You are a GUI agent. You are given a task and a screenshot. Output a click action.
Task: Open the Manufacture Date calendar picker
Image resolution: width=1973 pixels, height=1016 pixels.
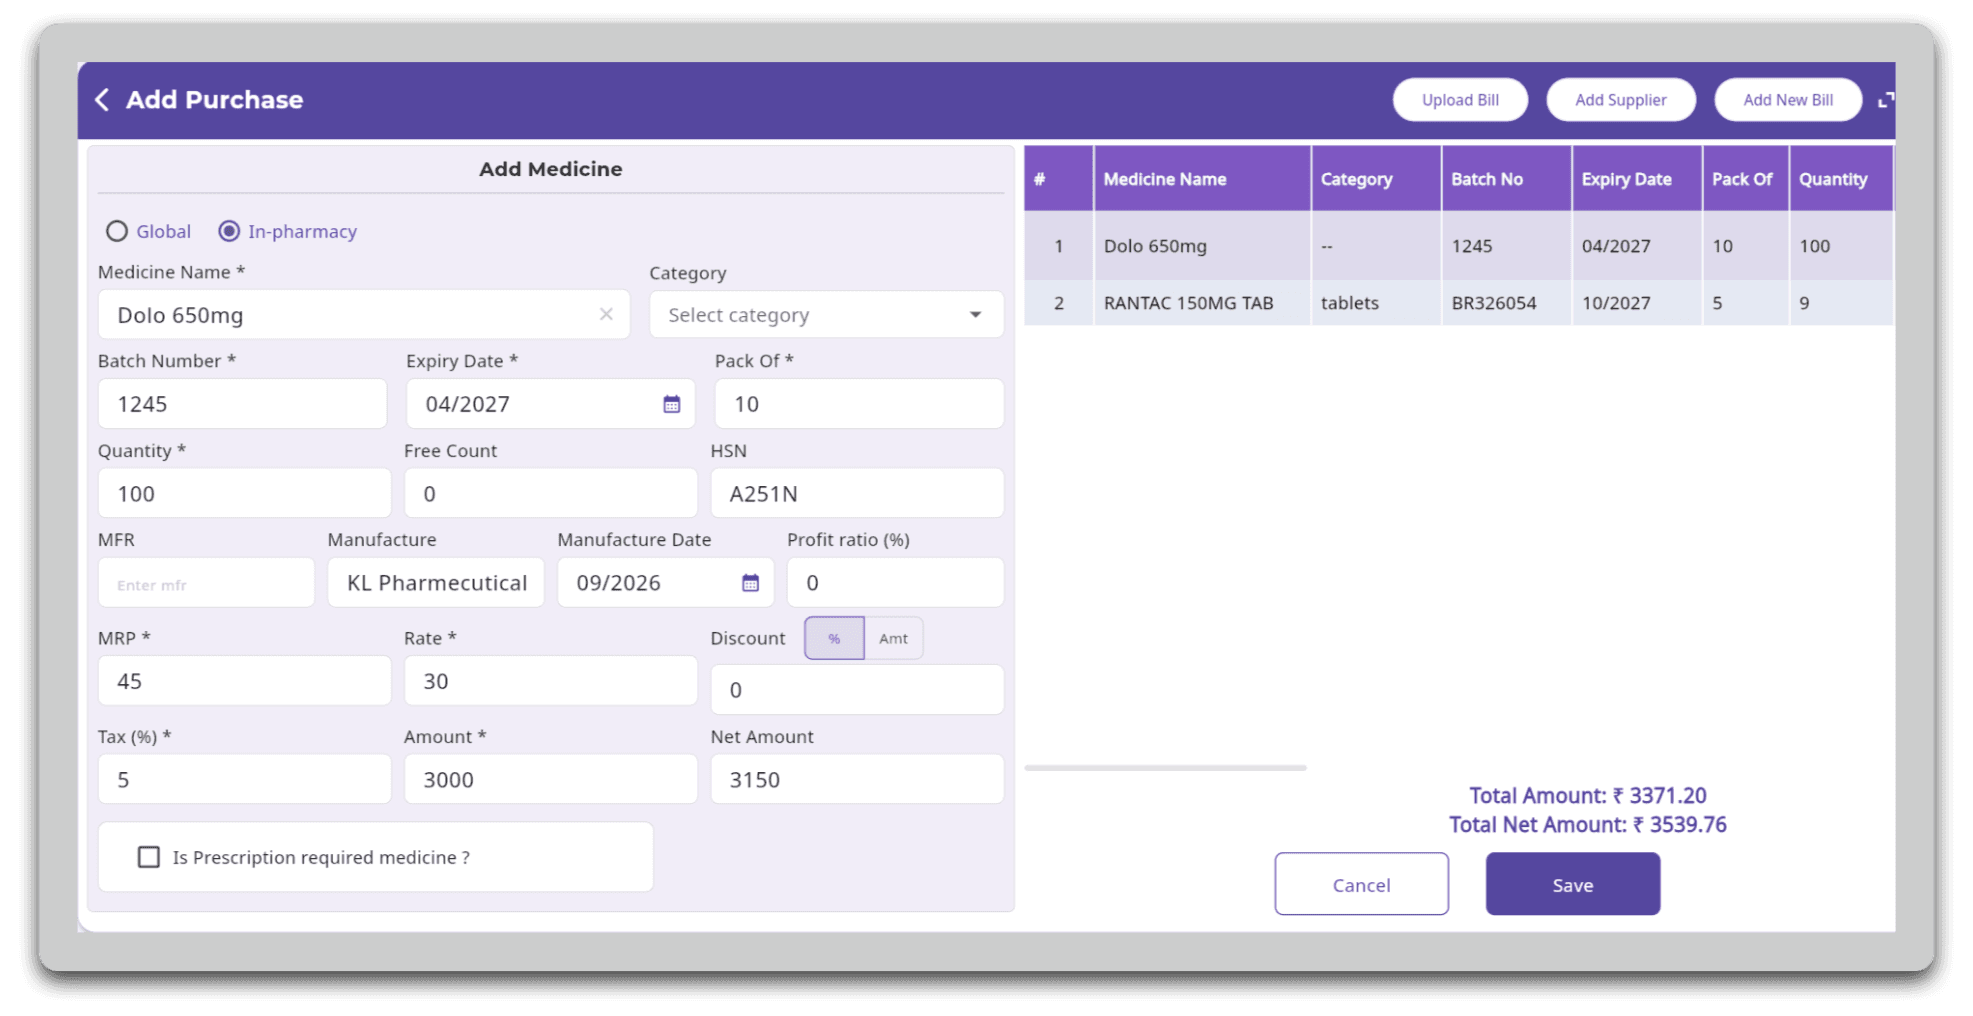[750, 583]
